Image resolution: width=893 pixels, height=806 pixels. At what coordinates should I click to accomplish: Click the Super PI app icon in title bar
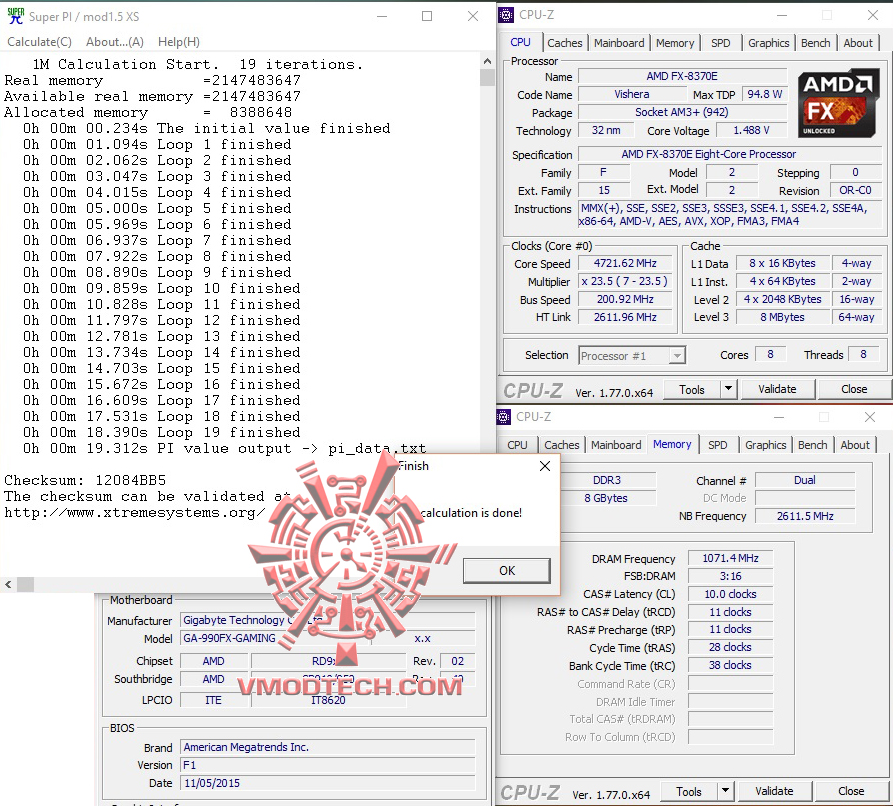[16, 16]
